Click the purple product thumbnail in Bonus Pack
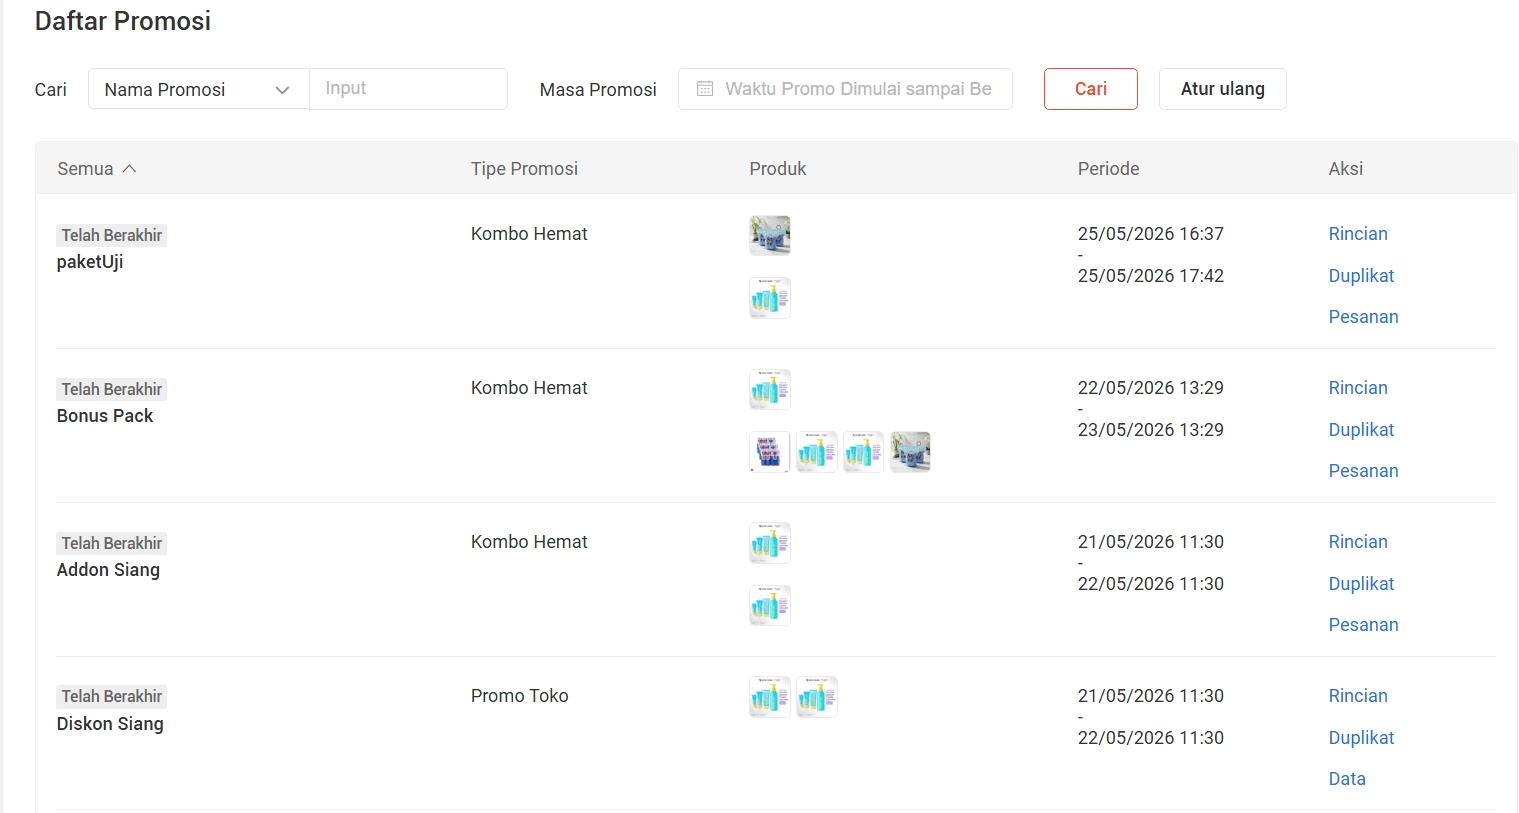Image resolution: width=1519 pixels, height=813 pixels. coord(770,452)
